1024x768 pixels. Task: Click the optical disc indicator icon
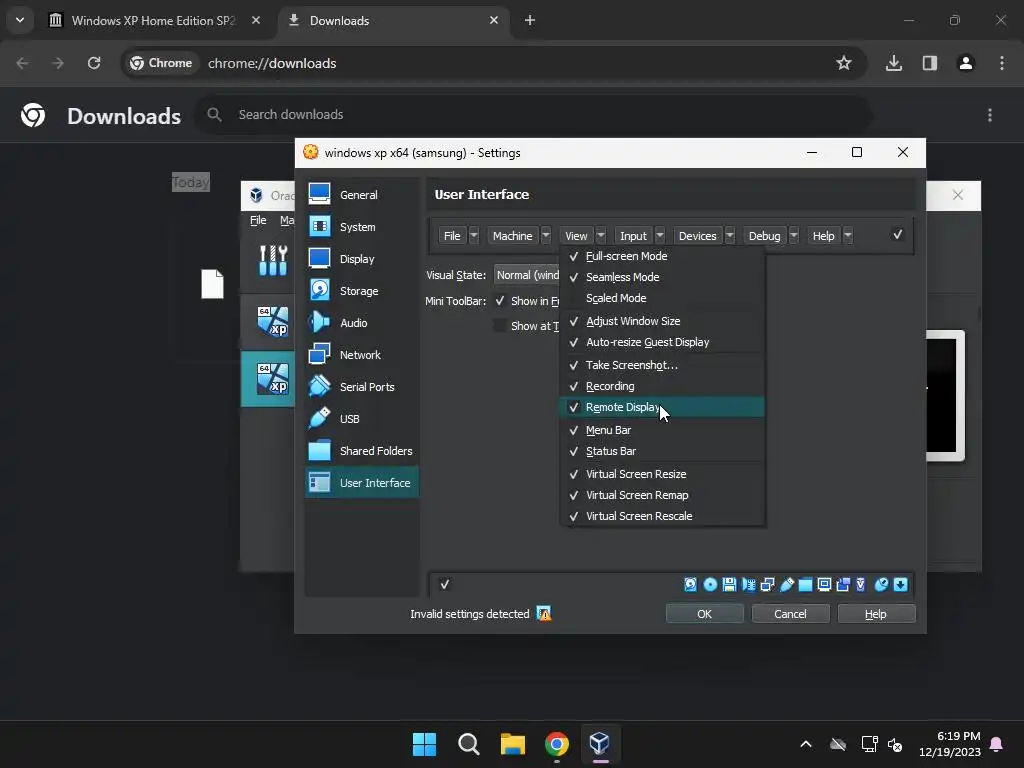pyautogui.click(x=710, y=584)
